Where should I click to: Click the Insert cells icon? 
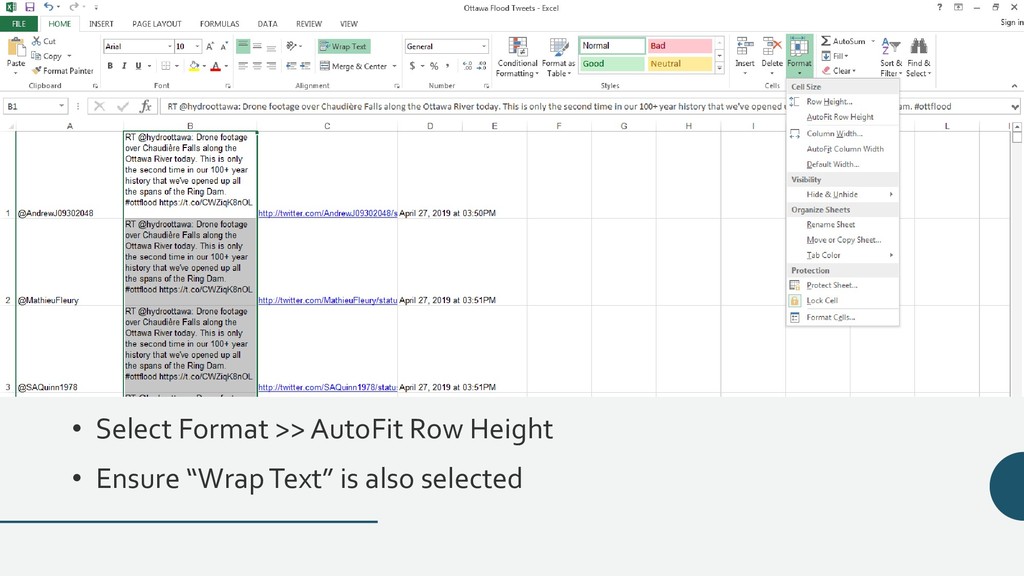click(x=745, y=47)
